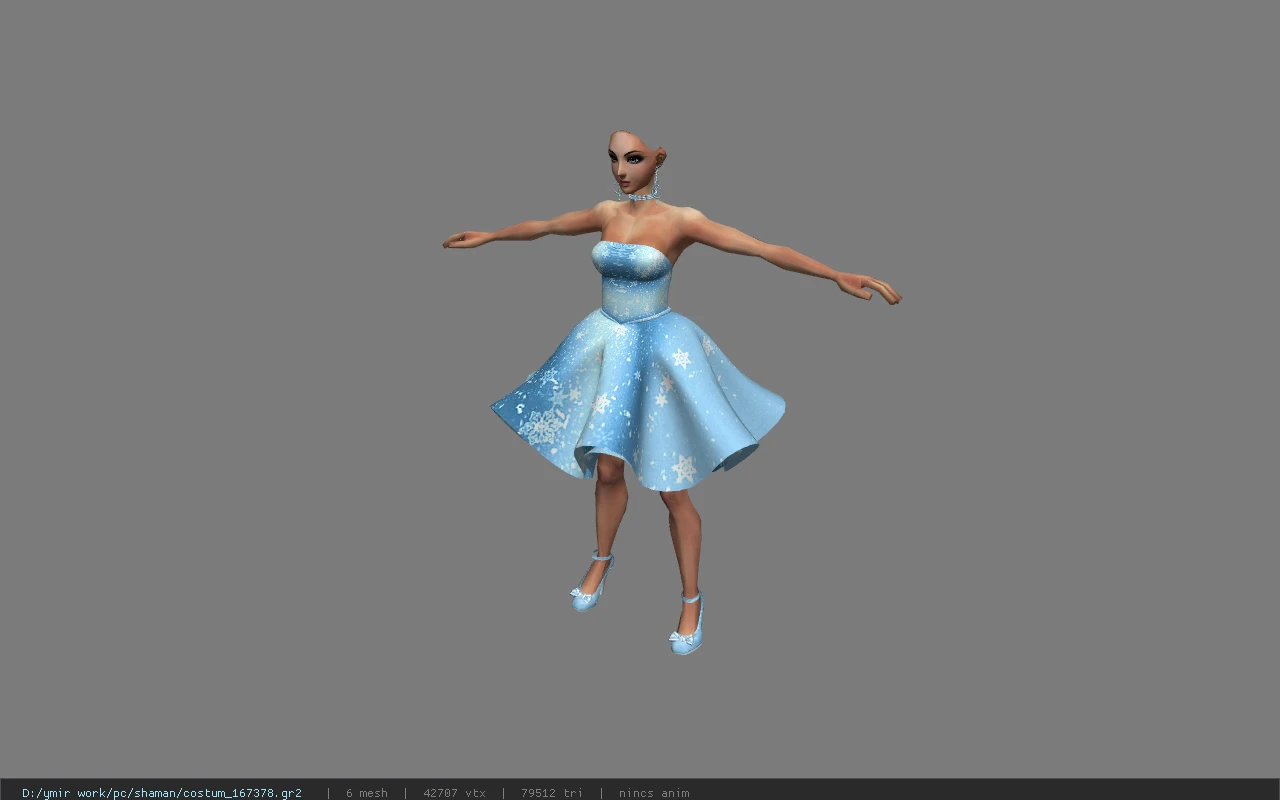Click the 'nincs anim' status entry
This screenshot has width=1280, height=800.
click(654, 793)
